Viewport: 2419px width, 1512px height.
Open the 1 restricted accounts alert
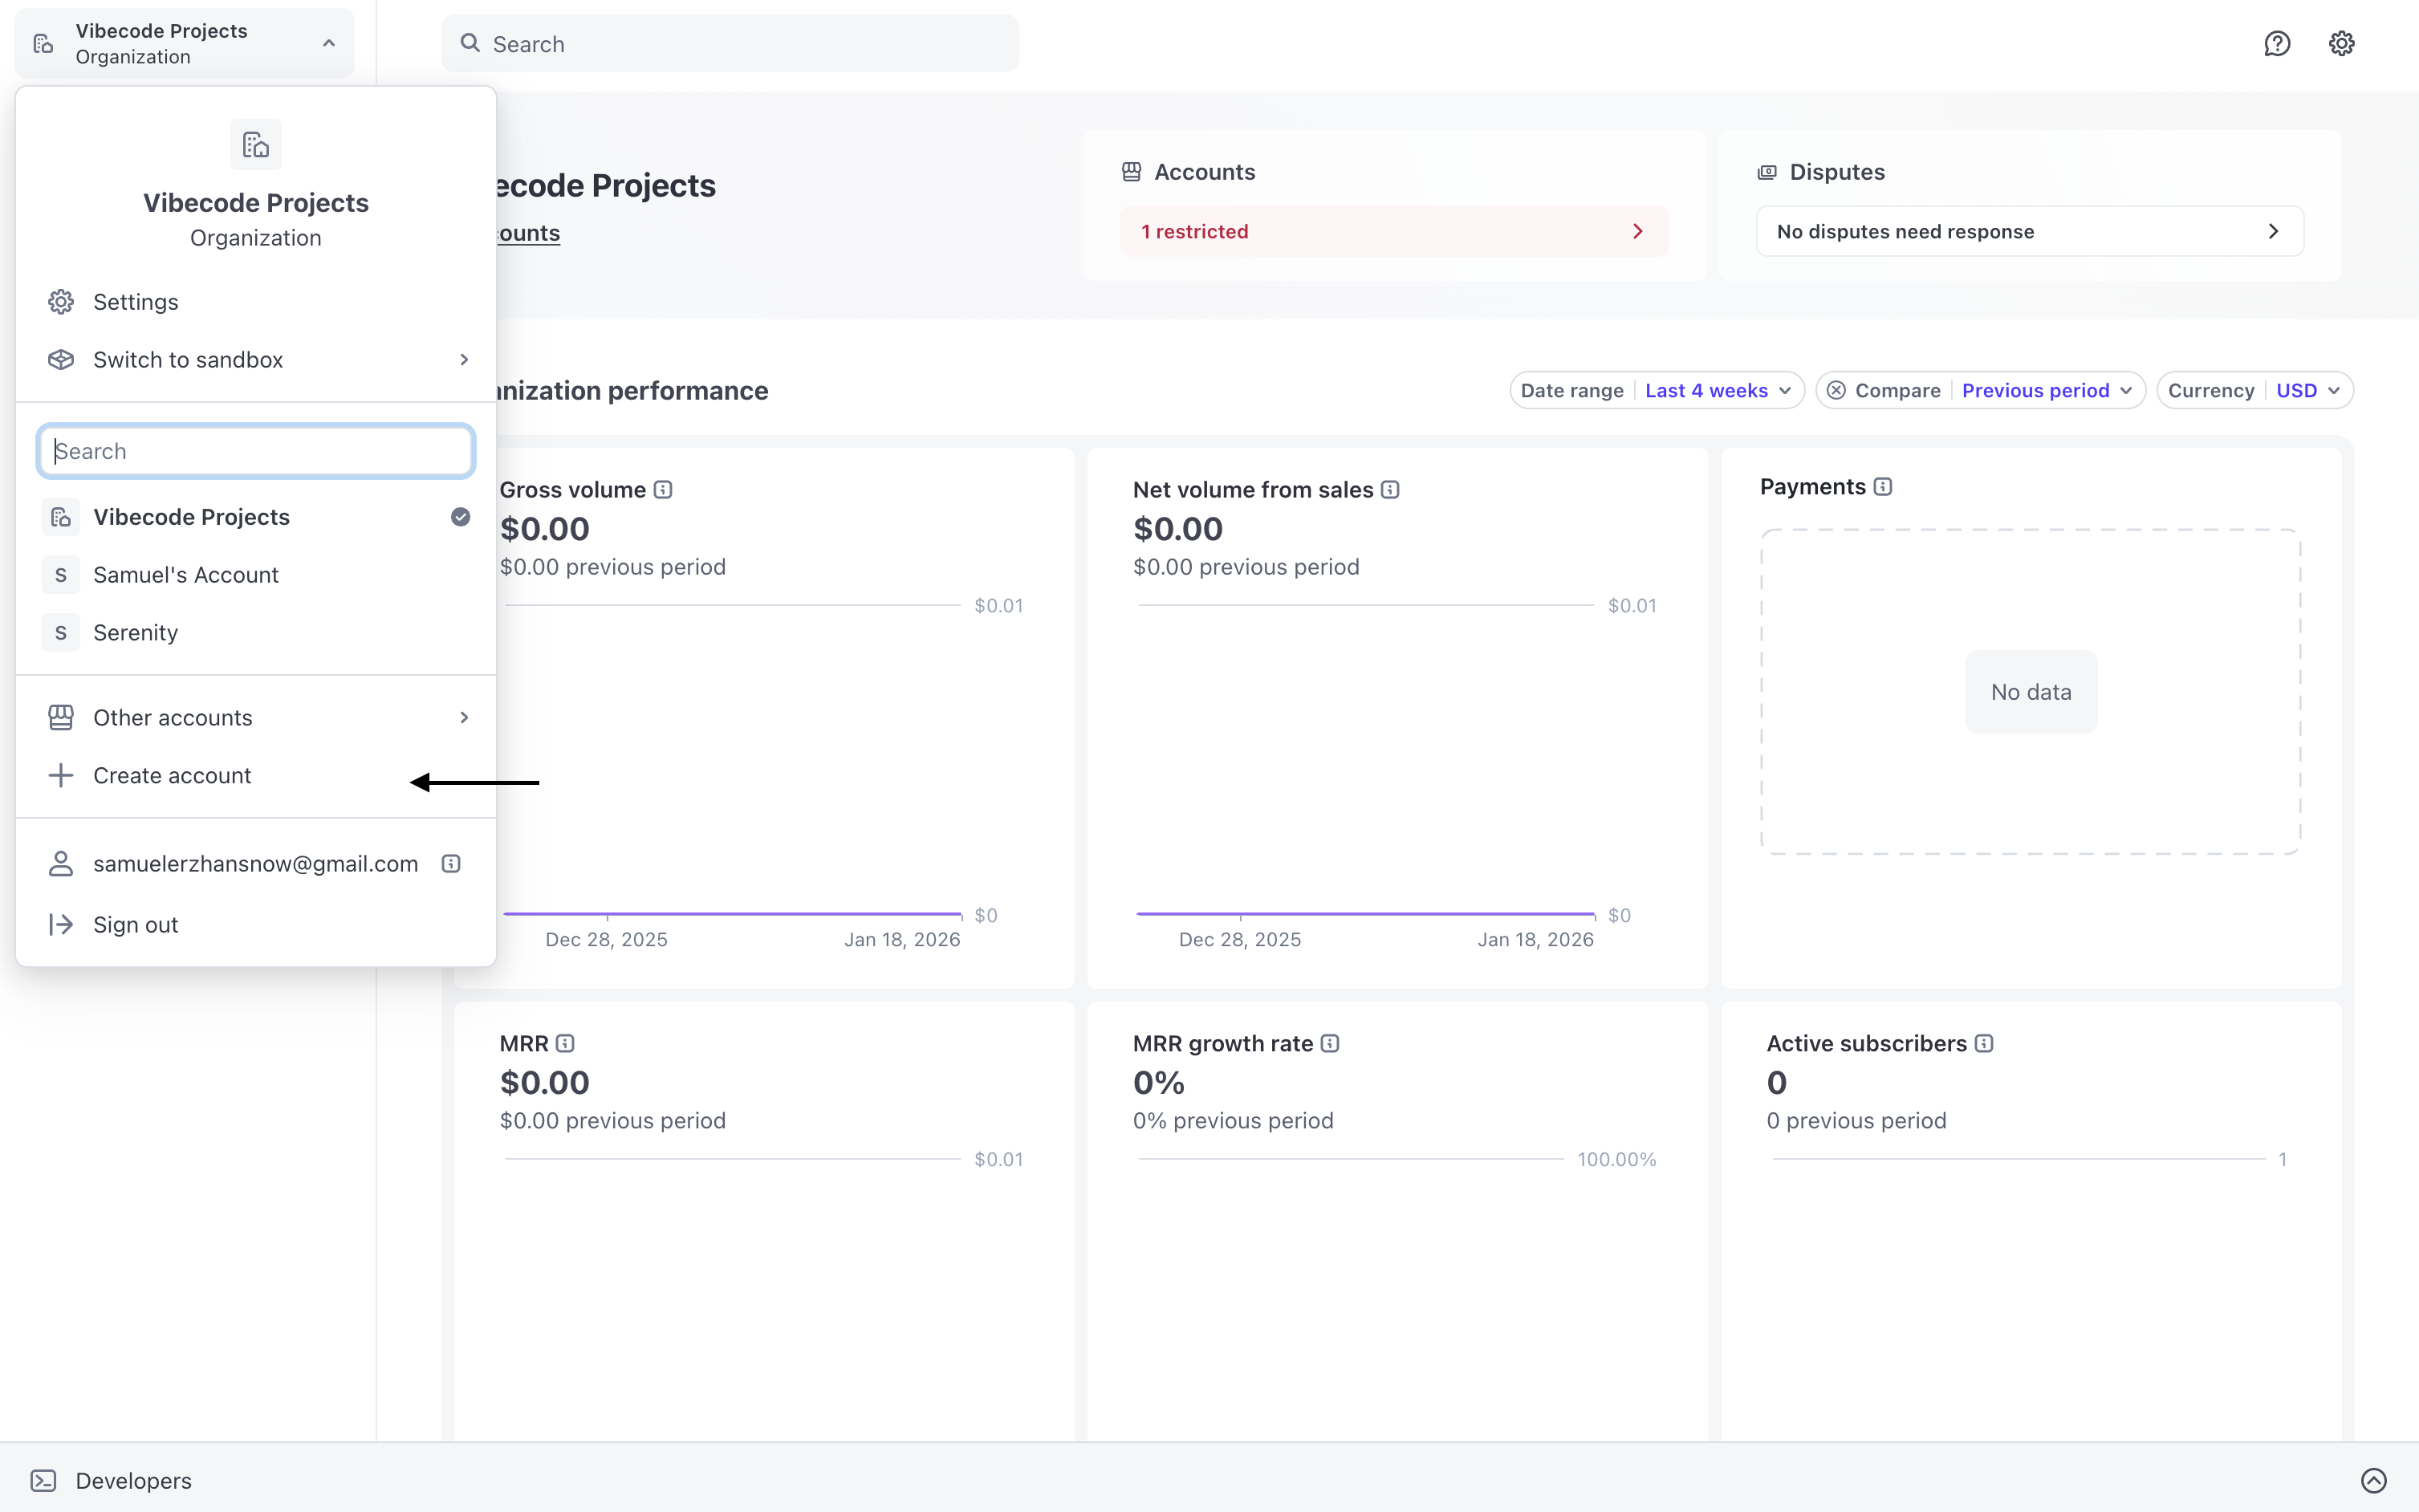[x=1393, y=232]
